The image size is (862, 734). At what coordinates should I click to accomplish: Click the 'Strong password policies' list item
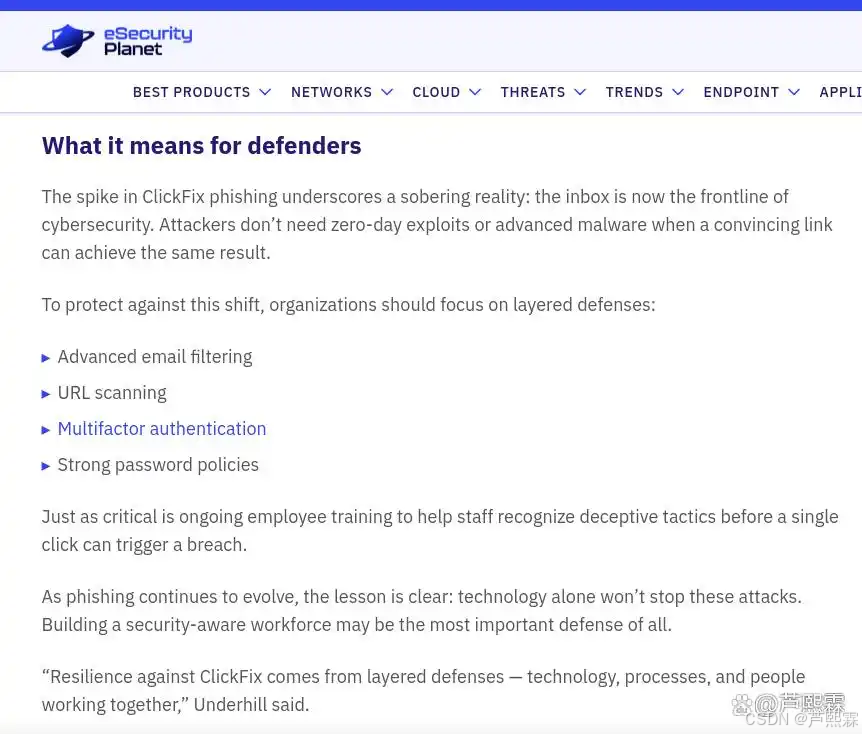click(158, 465)
